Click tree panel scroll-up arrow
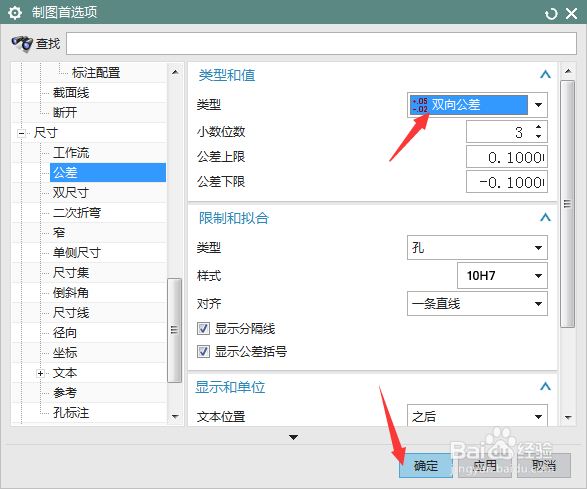 (175, 72)
